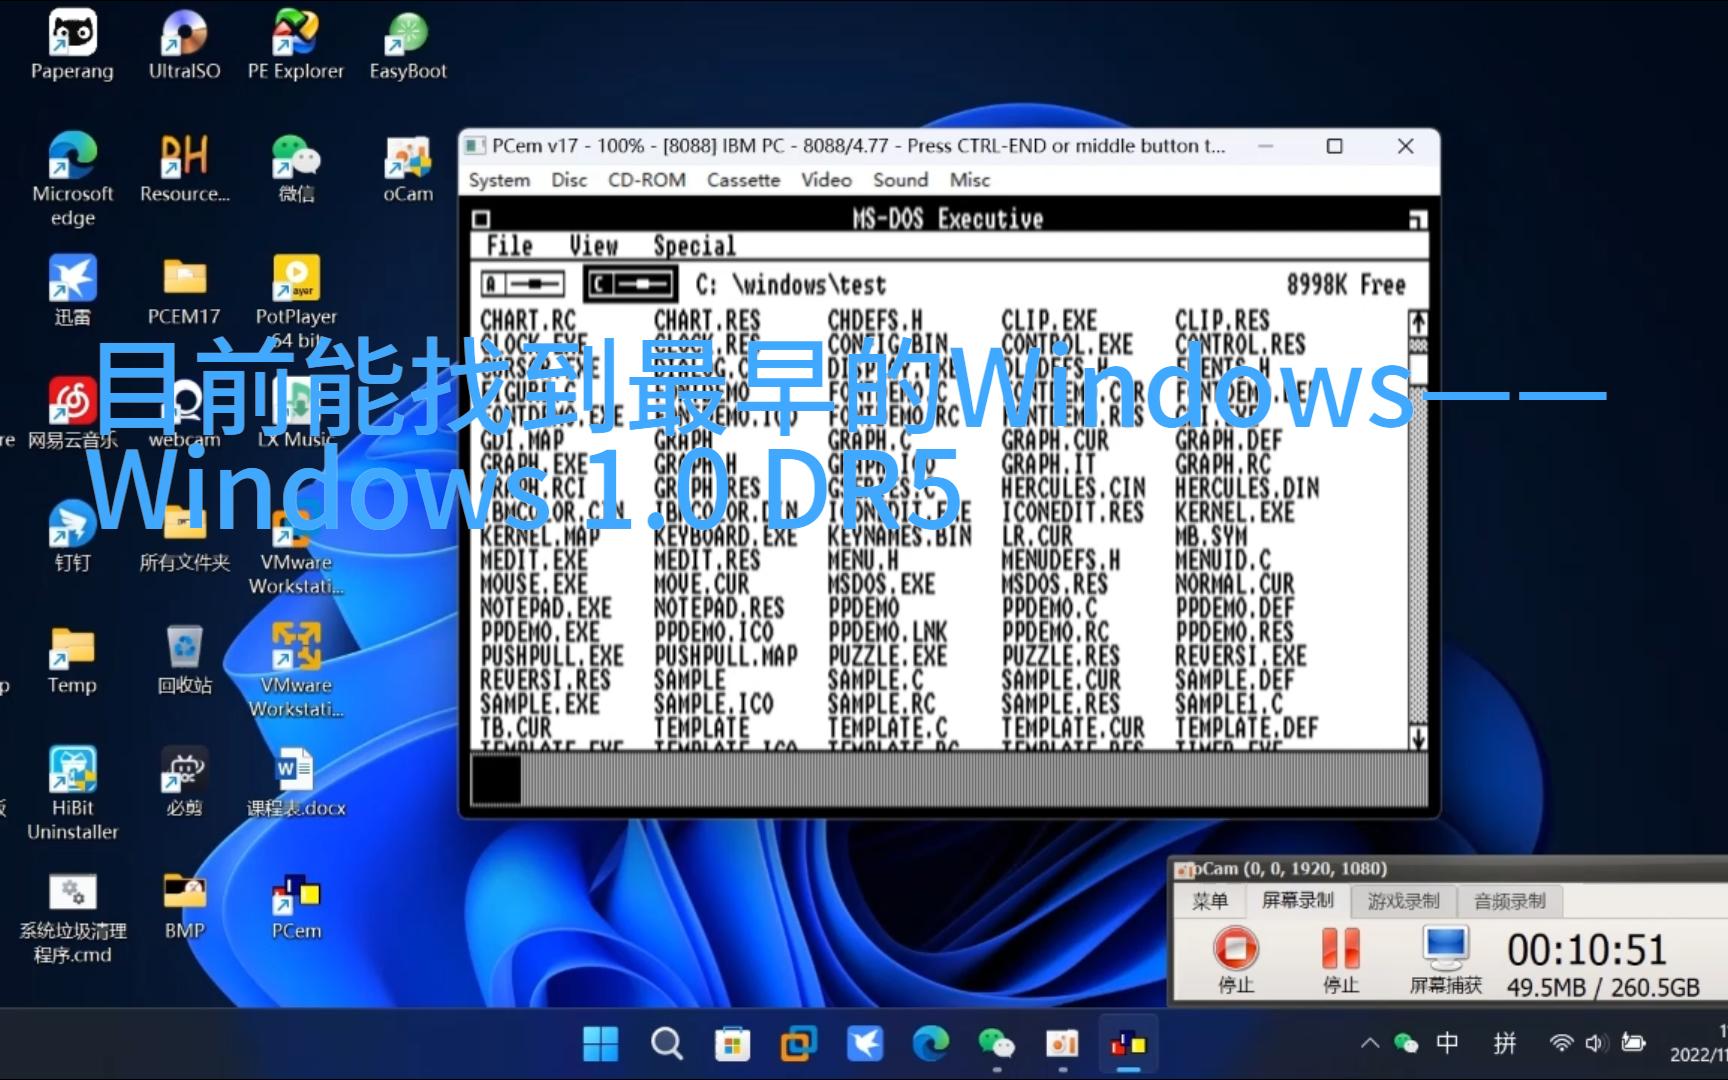
Task: Open the 回收站 recycle bin
Action: coord(184,659)
